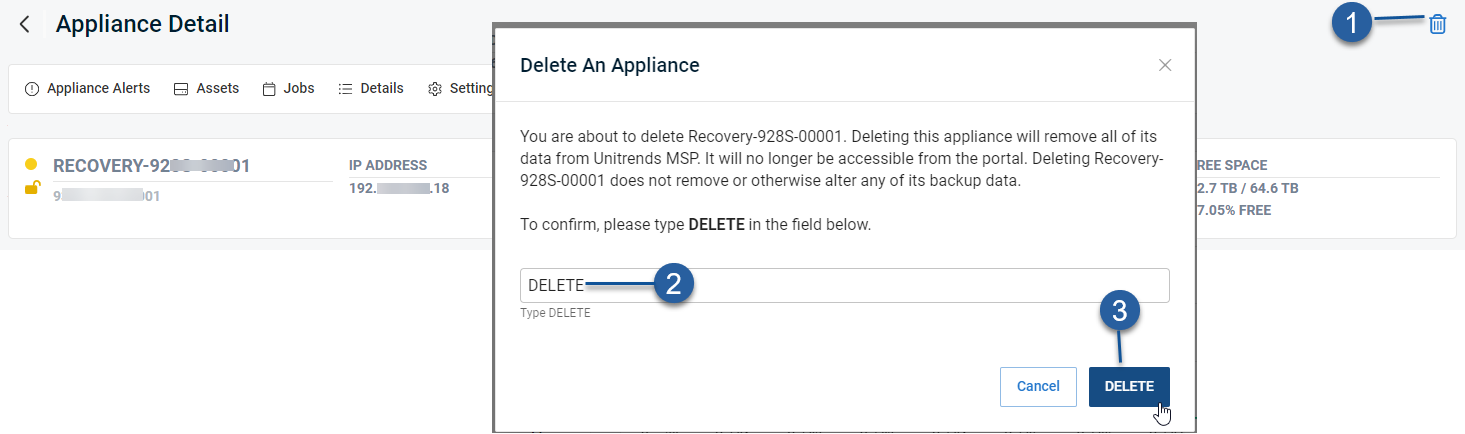Viewport: 1465px width, 434px height.
Task: Switch to the Assets tab
Action: [x=206, y=88]
